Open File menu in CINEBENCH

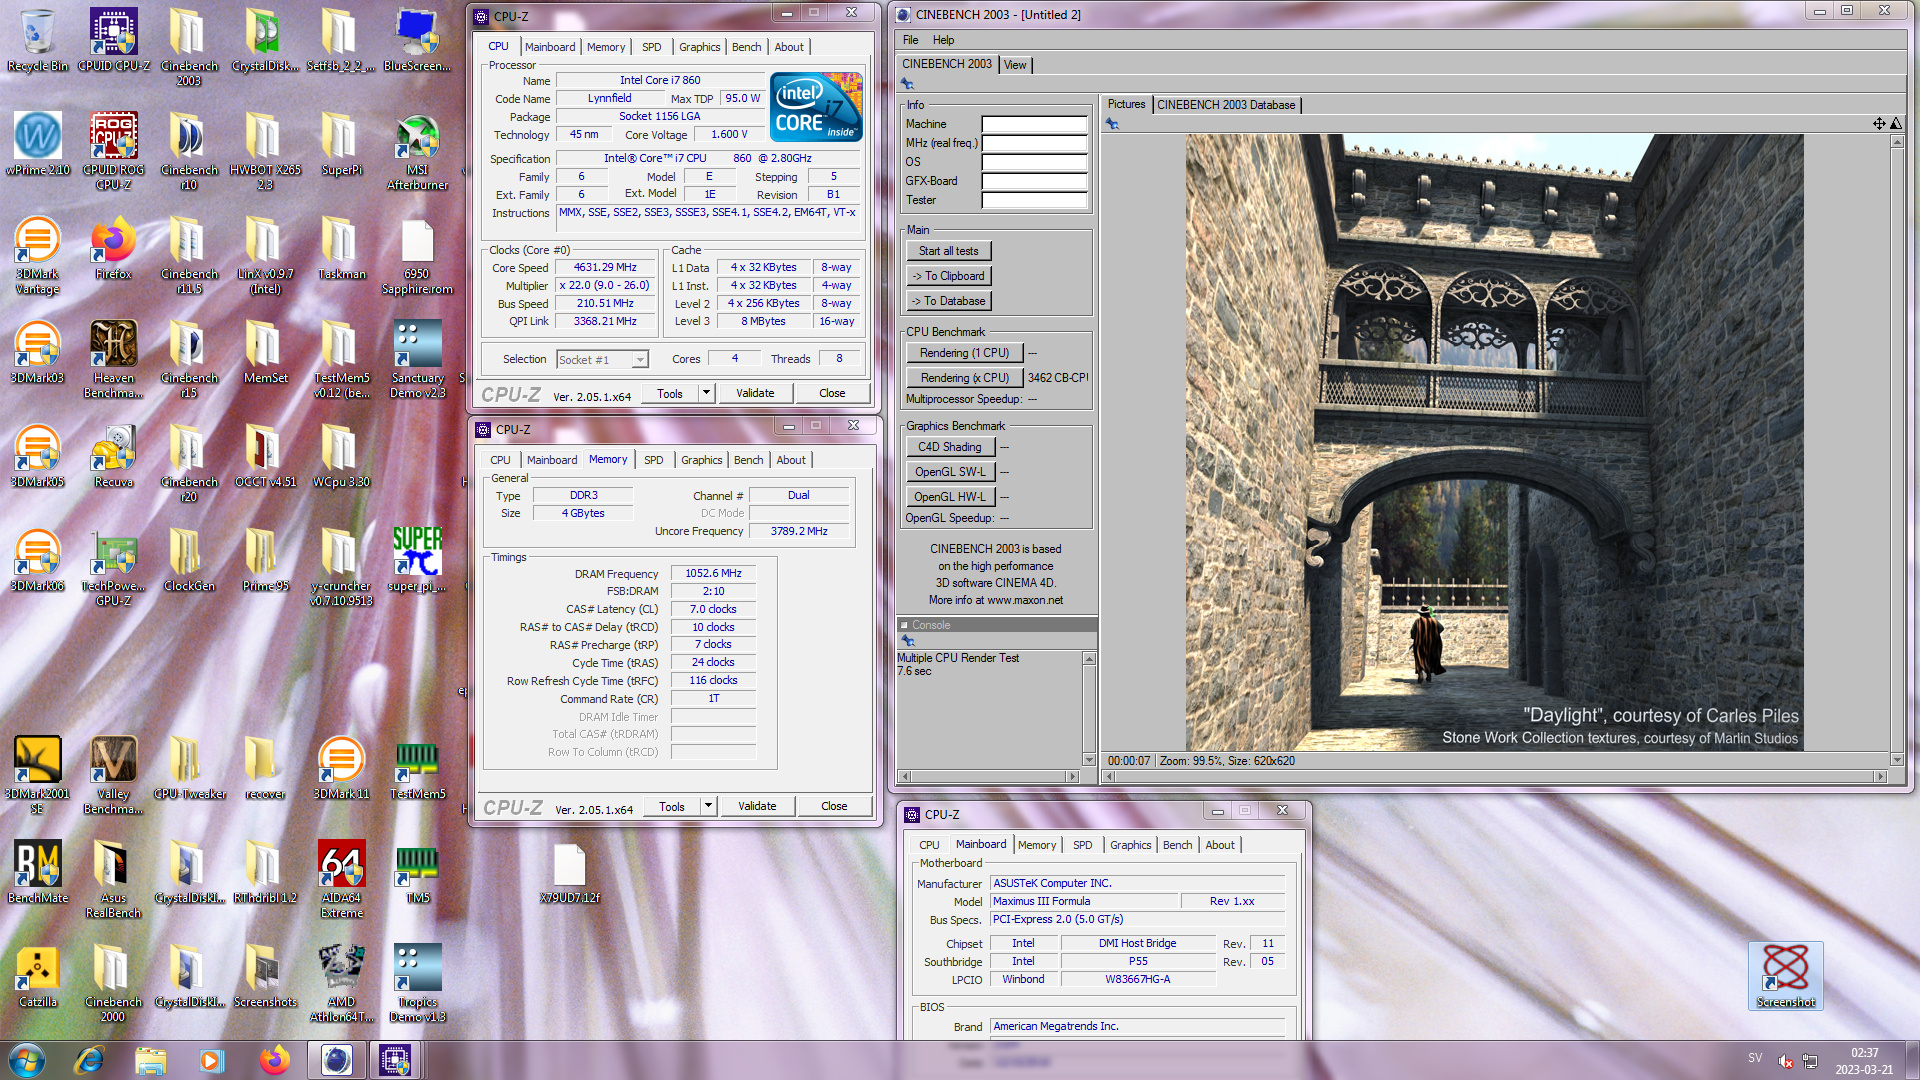(x=910, y=40)
